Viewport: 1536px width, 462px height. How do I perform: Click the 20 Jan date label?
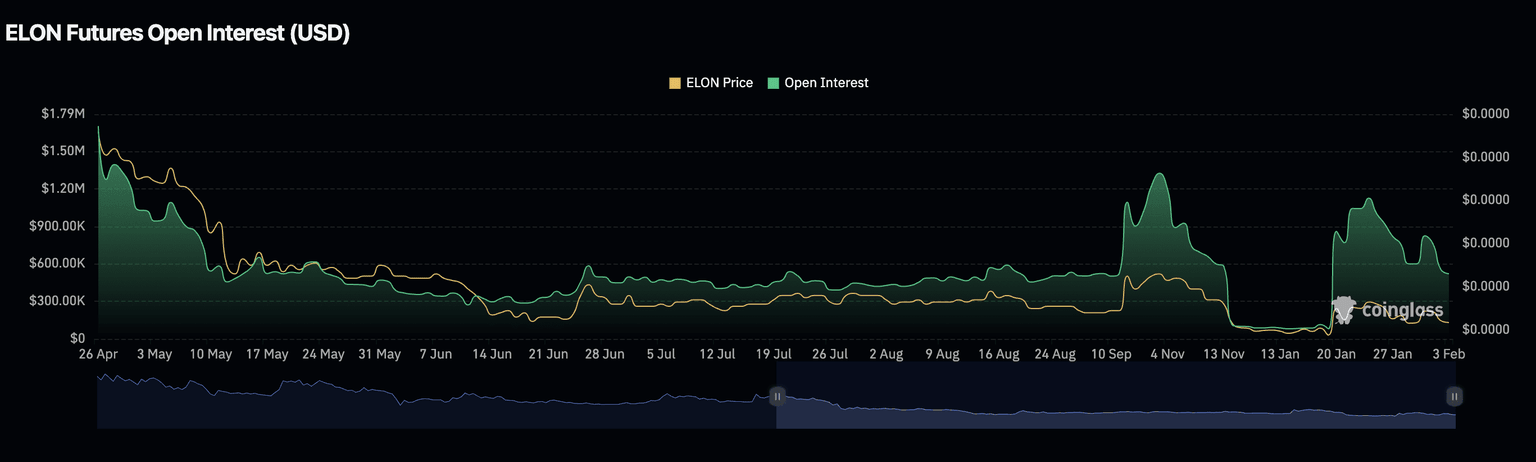[x=1336, y=354]
